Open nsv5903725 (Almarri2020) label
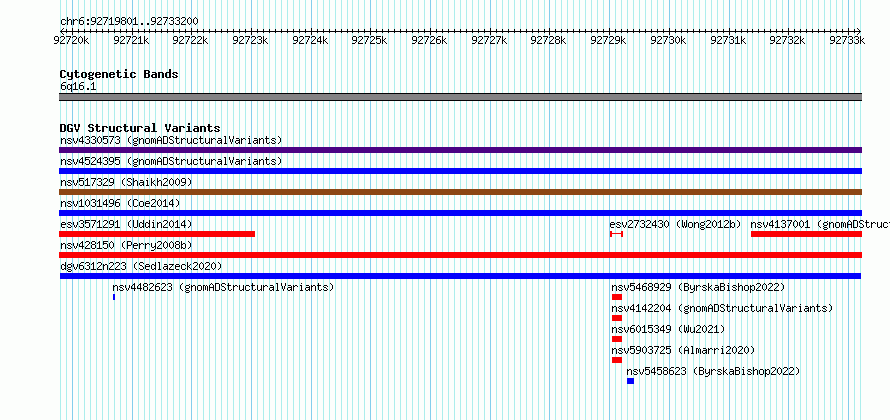 (x=683, y=350)
